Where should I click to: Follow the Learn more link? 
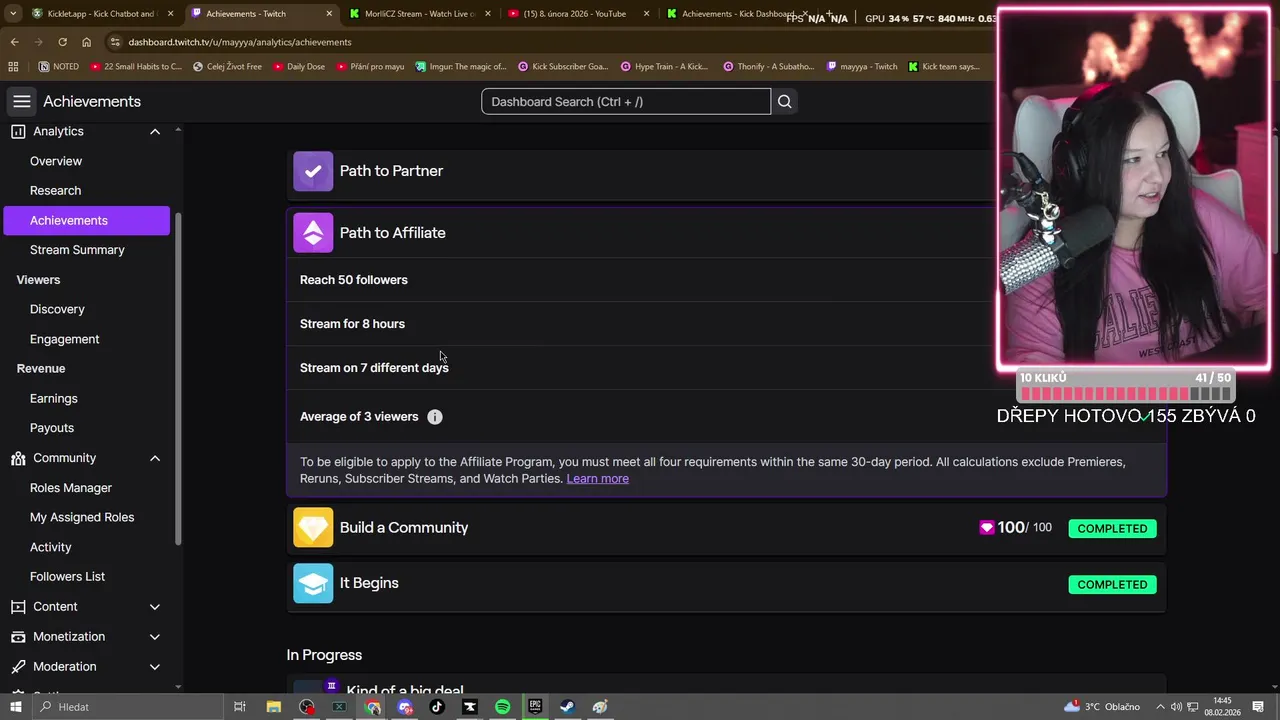point(598,479)
